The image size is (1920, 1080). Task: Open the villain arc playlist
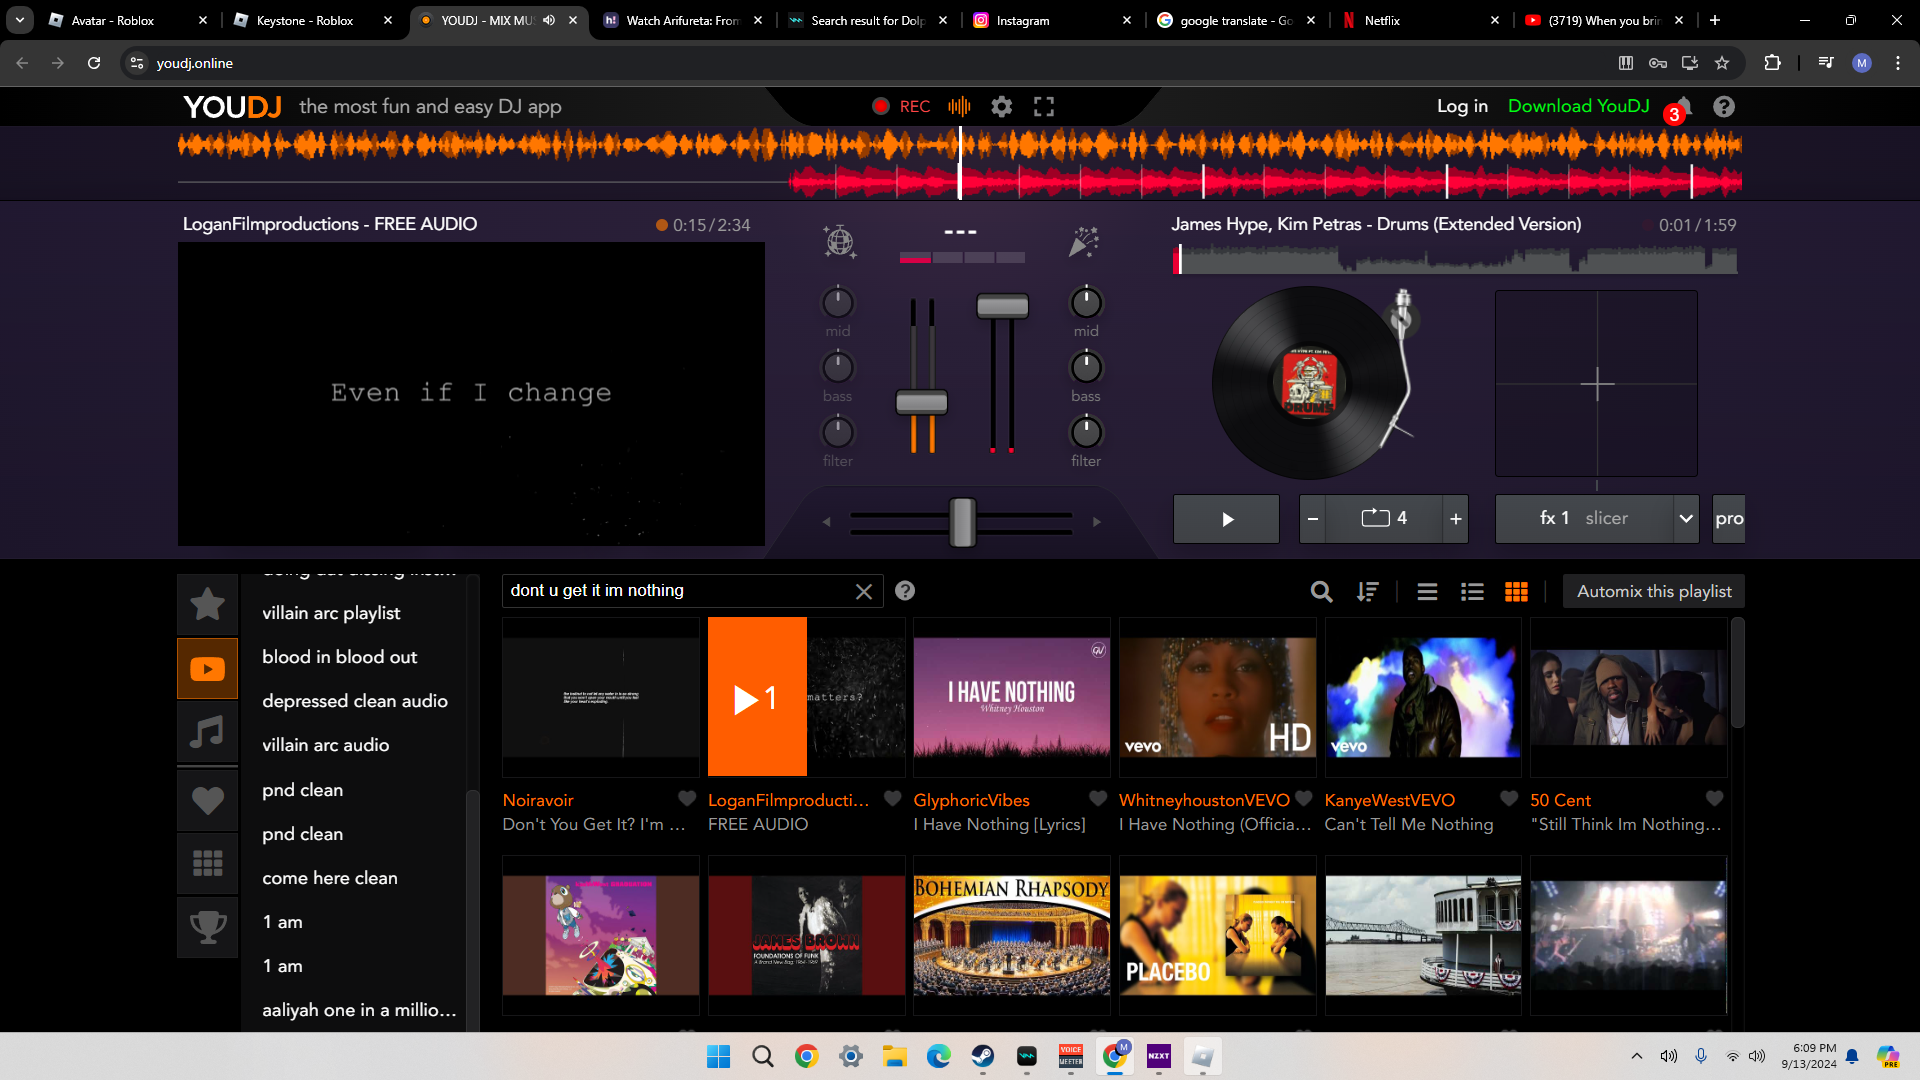pyautogui.click(x=331, y=613)
